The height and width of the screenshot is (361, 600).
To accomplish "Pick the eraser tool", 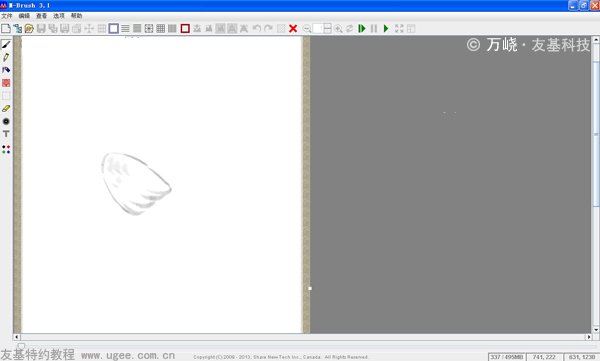I will (x=6, y=109).
